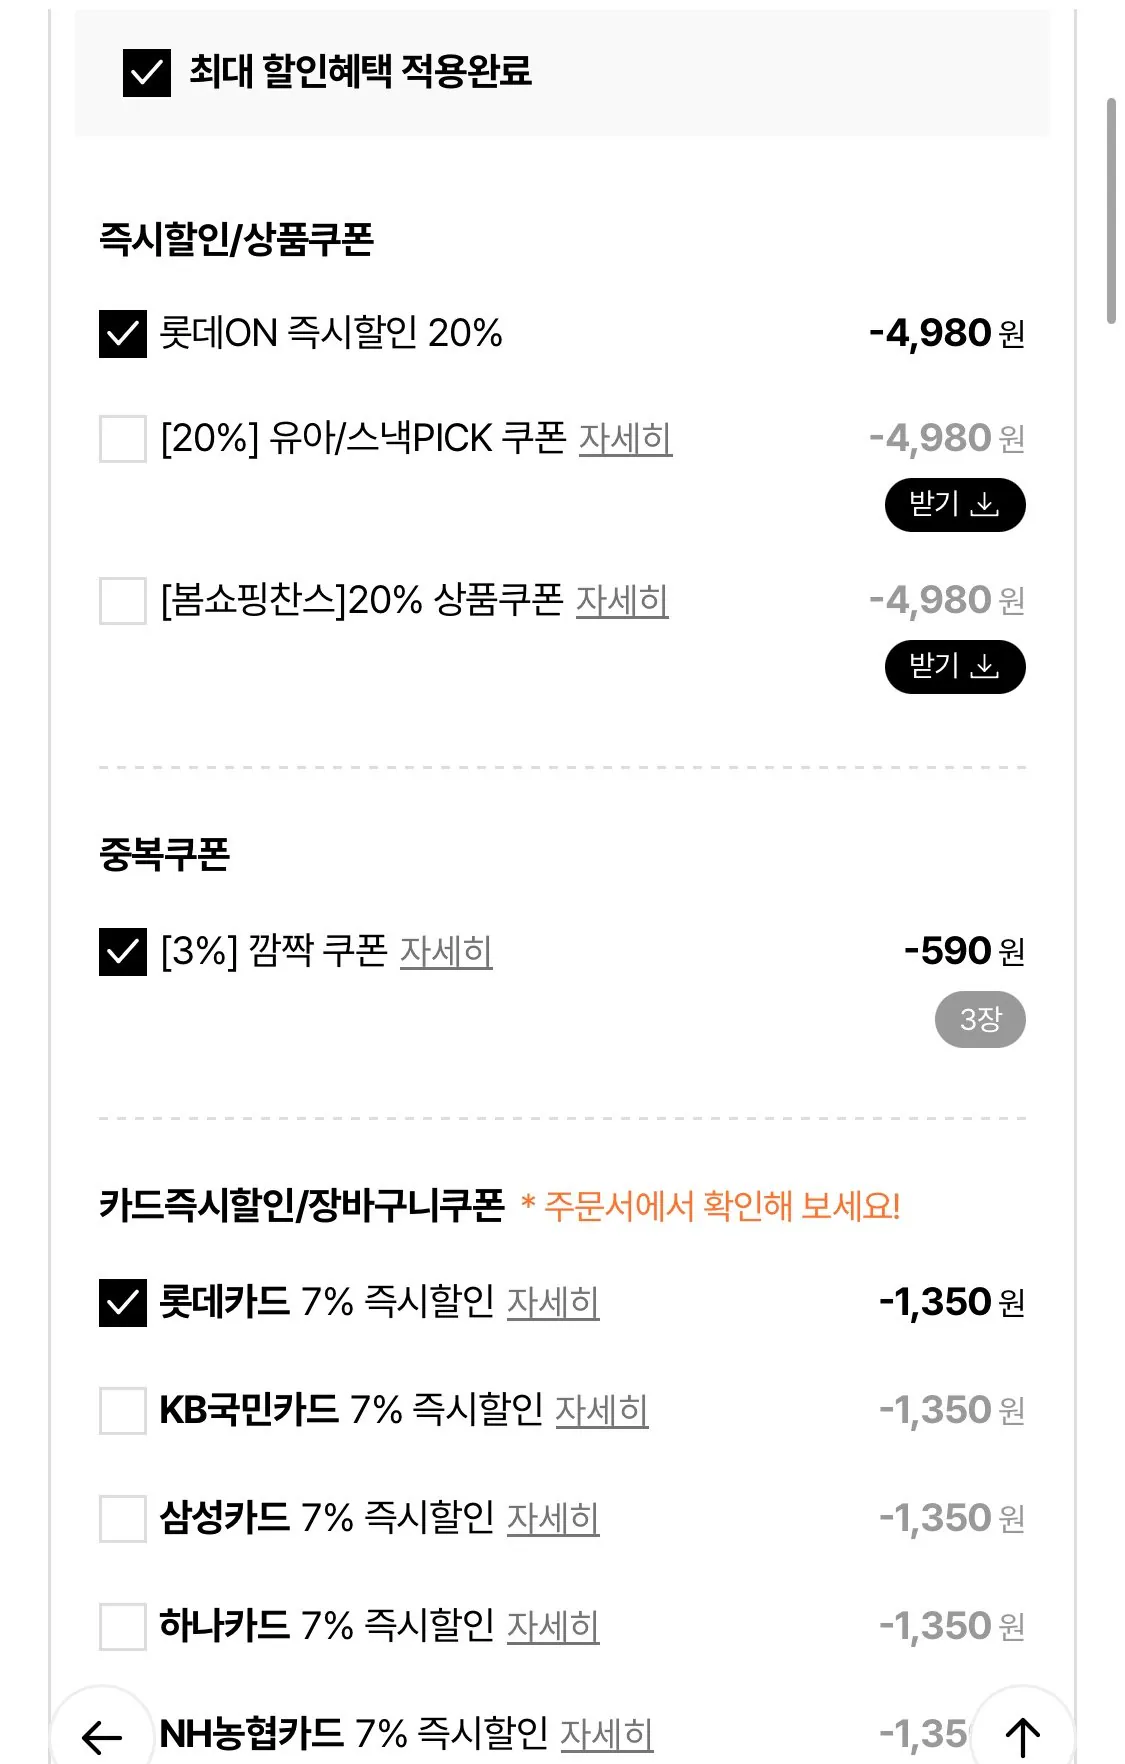
Task: Download the 봄쇼핑찬스 coupon via 받기
Action: pyautogui.click(x=954, y=667)
